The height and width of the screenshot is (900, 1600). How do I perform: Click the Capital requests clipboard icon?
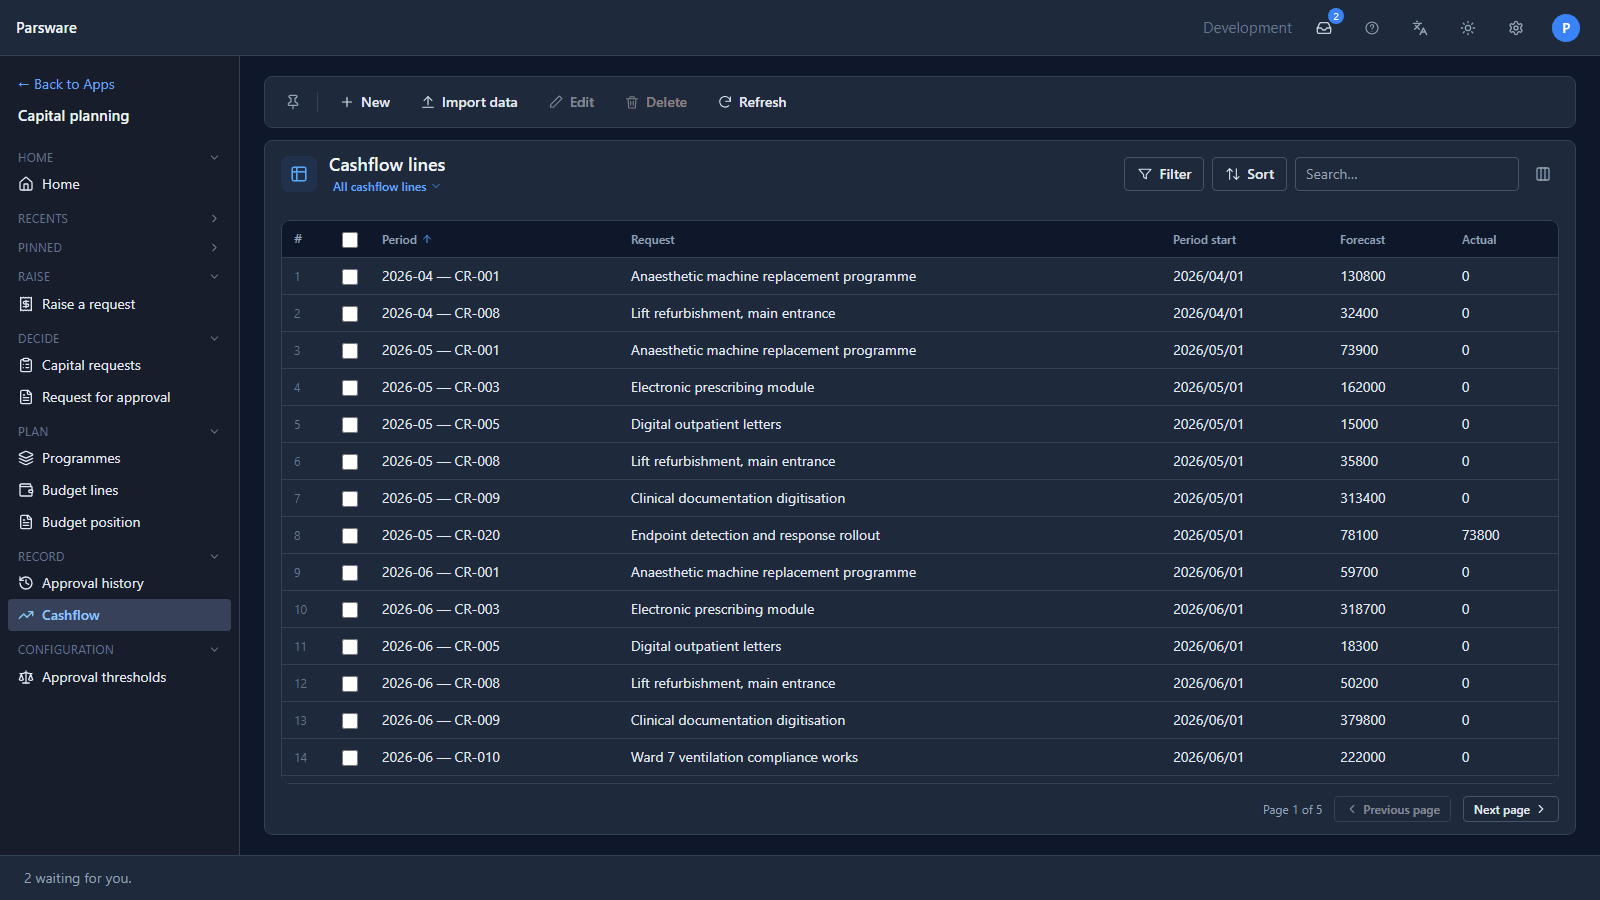pyautogui.click(x=26, y=365)
